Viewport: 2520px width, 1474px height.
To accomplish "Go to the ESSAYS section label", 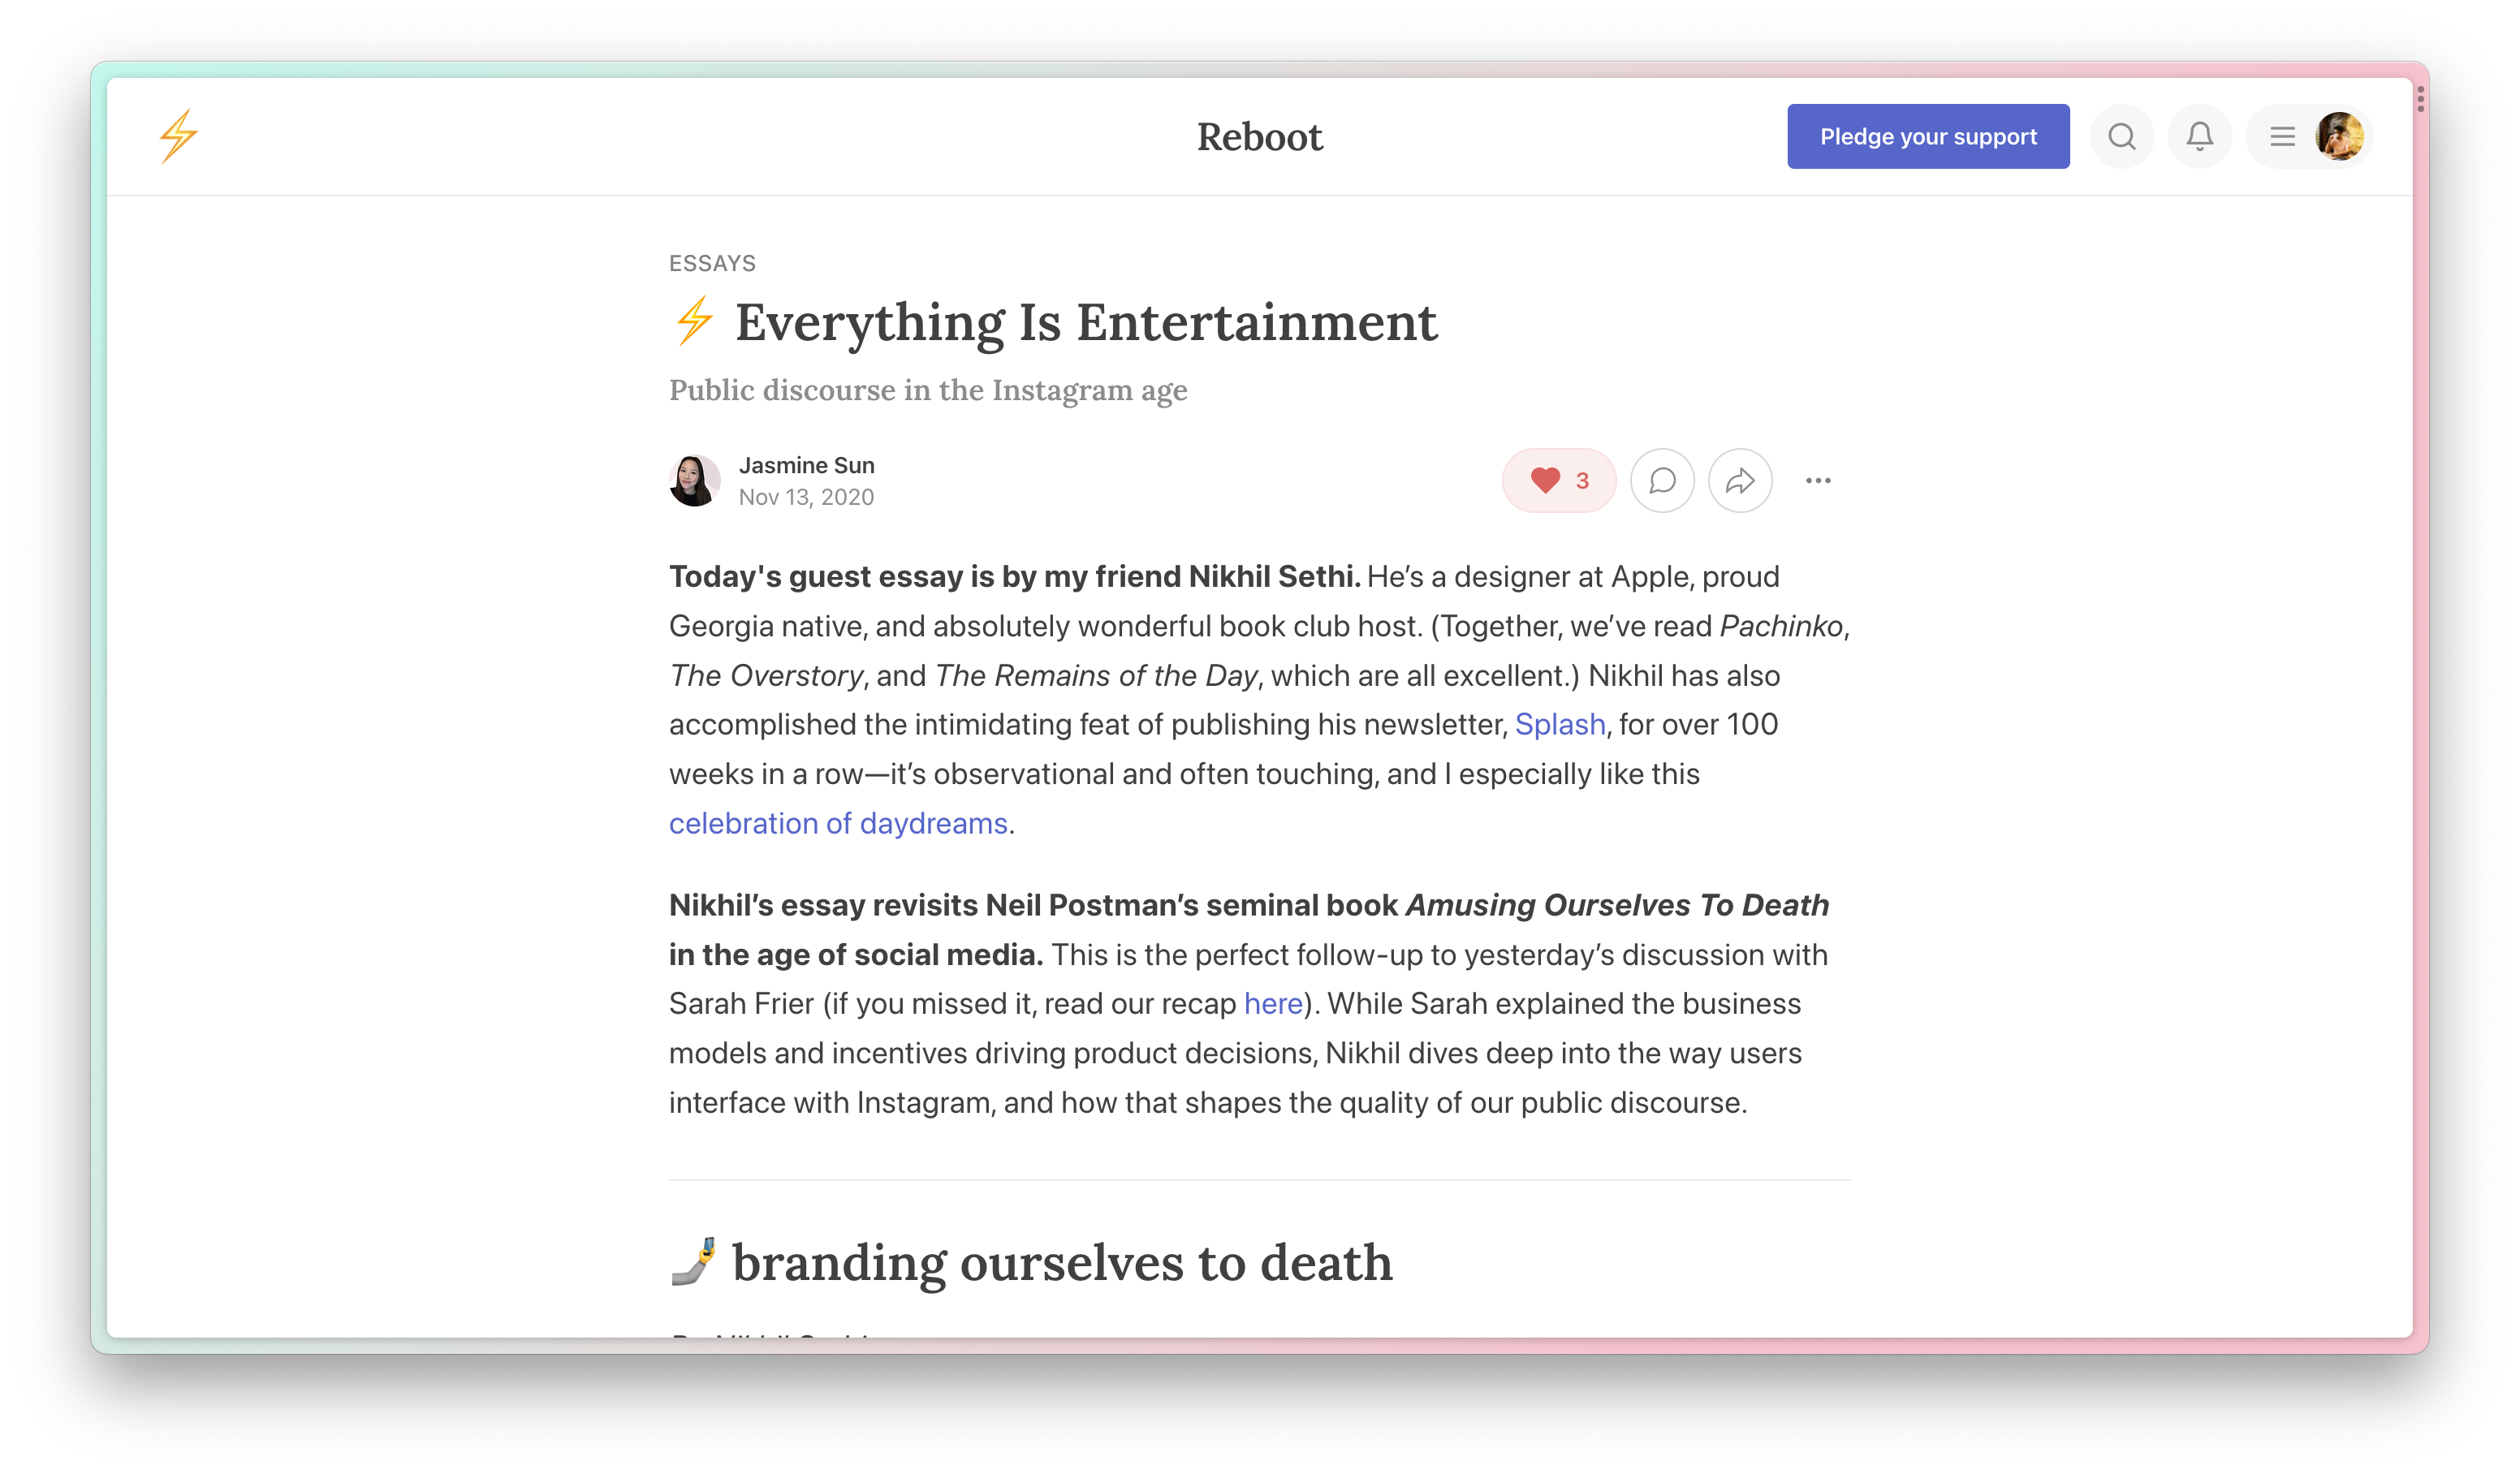I will click(x=712, y=263).
